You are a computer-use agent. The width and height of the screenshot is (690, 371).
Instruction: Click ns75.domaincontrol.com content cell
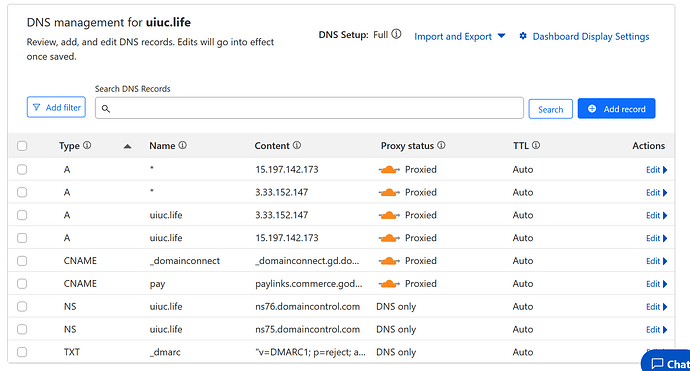coord(307,330)
